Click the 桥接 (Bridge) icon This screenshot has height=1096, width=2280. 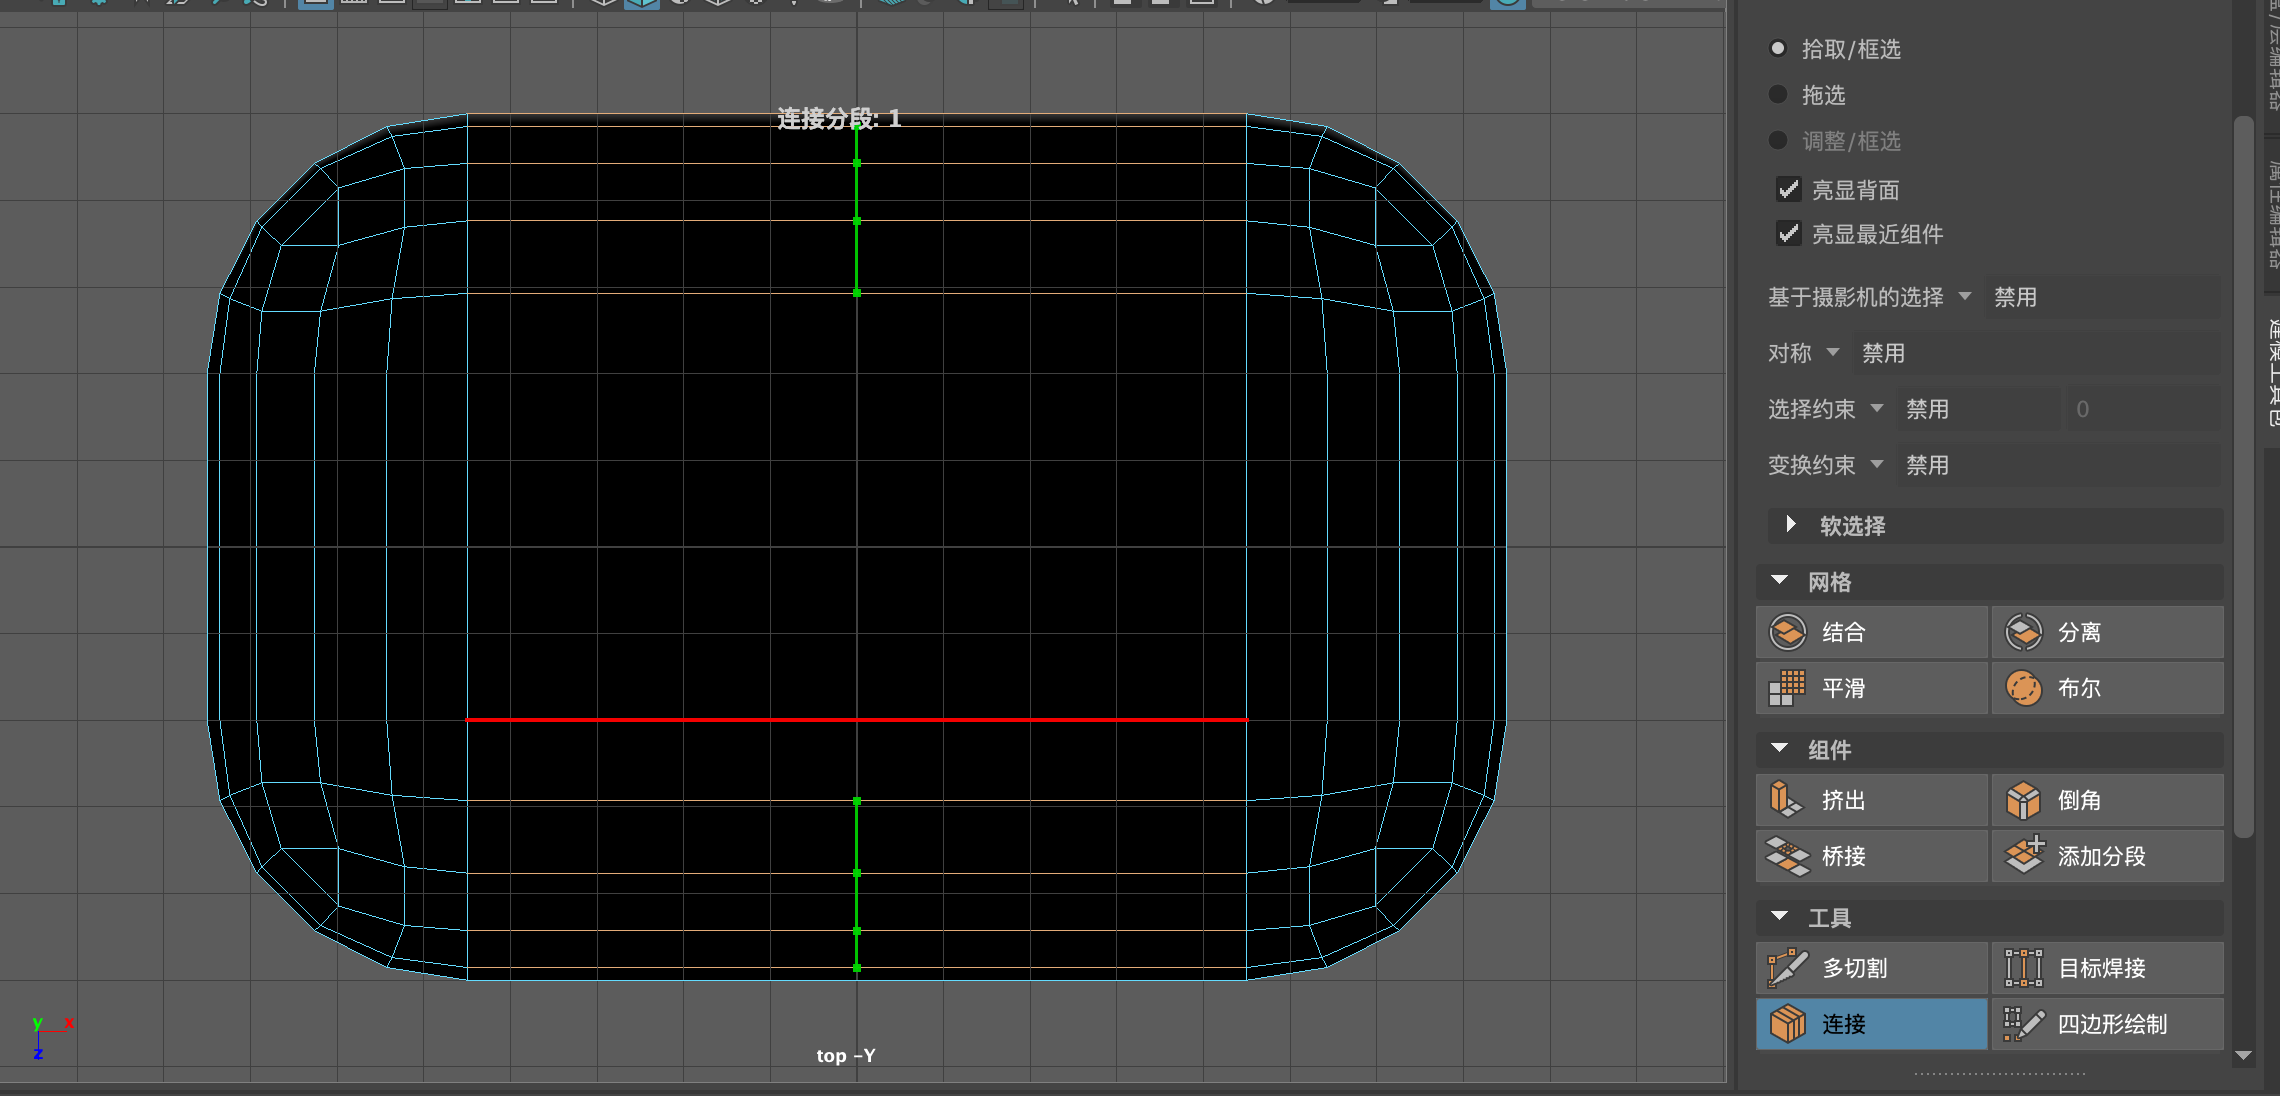pos(1788,856)
